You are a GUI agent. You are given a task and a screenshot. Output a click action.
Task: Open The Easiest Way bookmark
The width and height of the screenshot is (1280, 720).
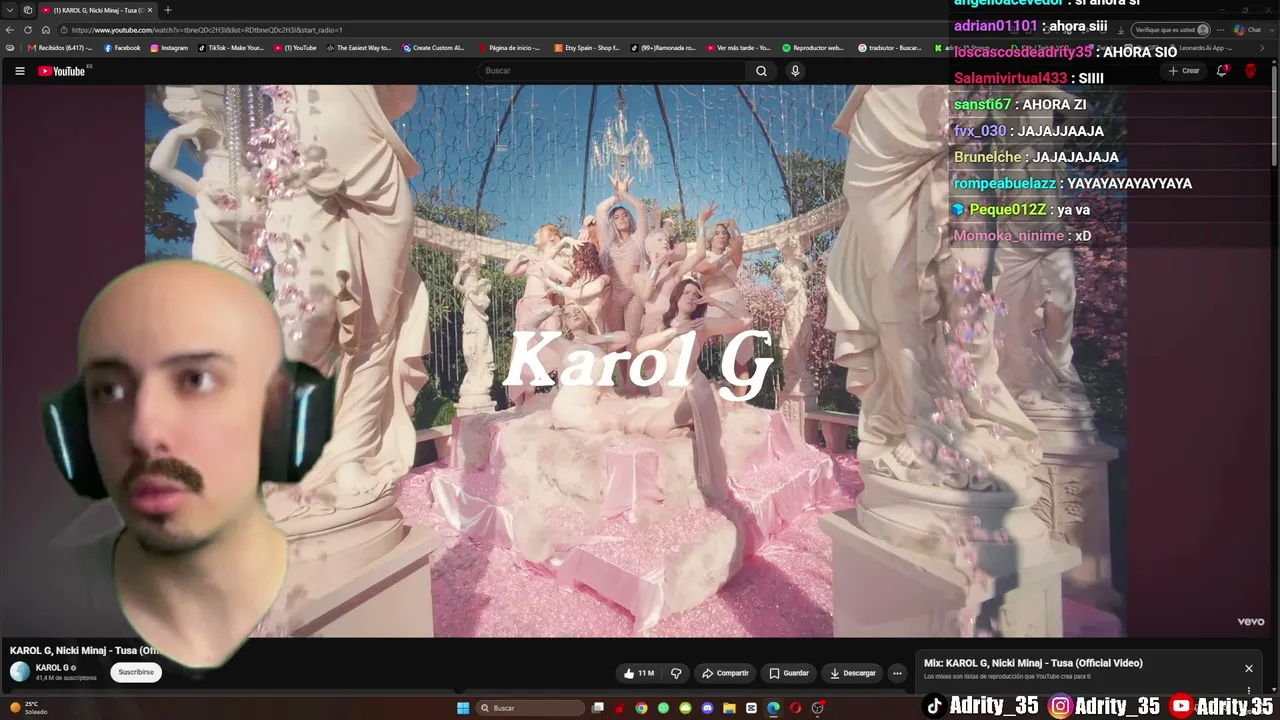(359, 48)
